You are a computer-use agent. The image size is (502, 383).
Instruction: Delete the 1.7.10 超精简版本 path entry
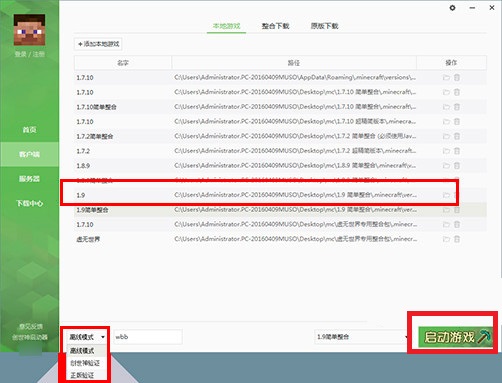[x=457, y=122]
